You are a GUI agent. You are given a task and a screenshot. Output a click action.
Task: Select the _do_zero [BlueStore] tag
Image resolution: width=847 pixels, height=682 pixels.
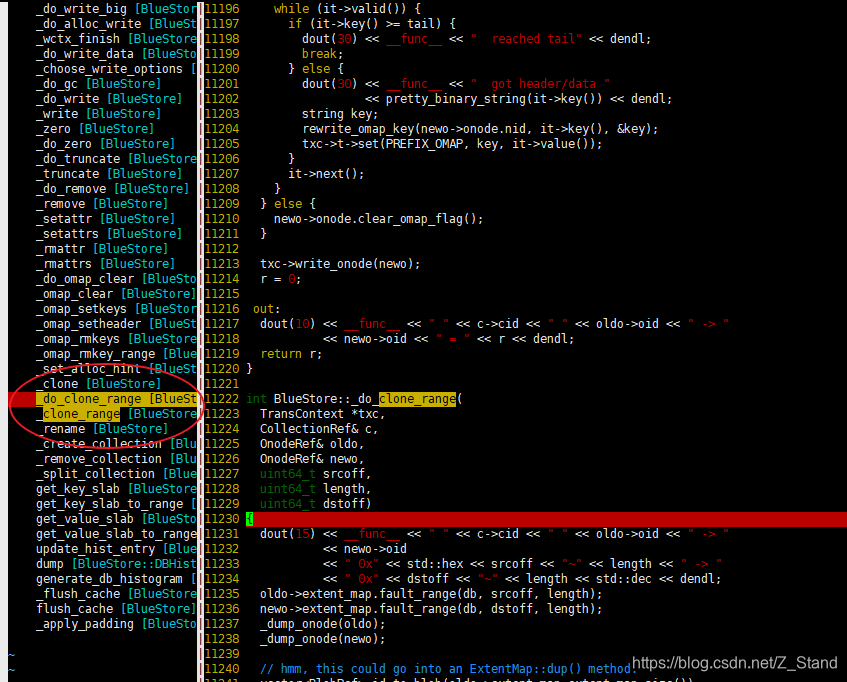pos(105,144)
